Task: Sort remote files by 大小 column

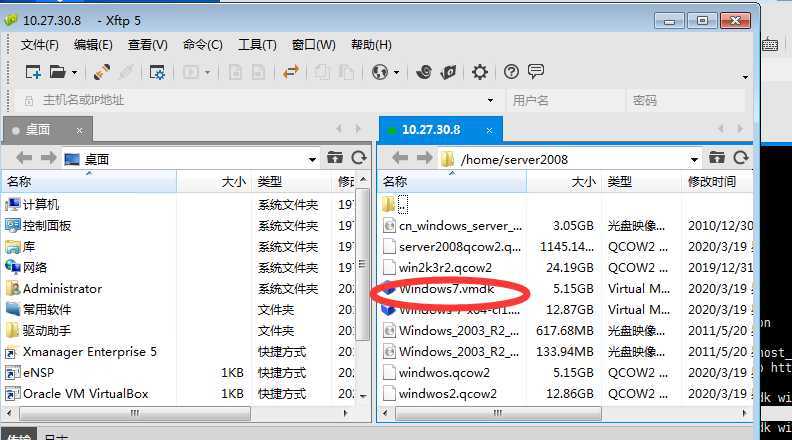Action: pyautogui.click(x=564, y=181)
